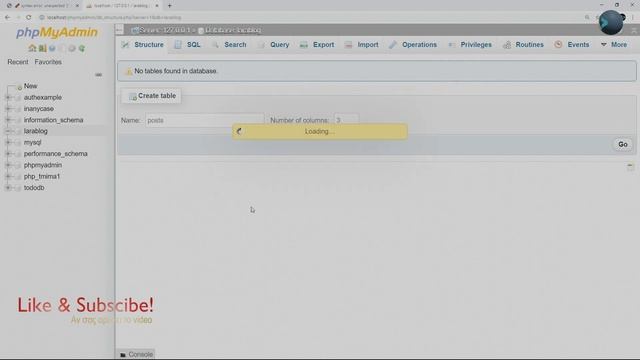Click the phpMyAdmin logo
The image size is (640, 360).
(x=57, y=32)
